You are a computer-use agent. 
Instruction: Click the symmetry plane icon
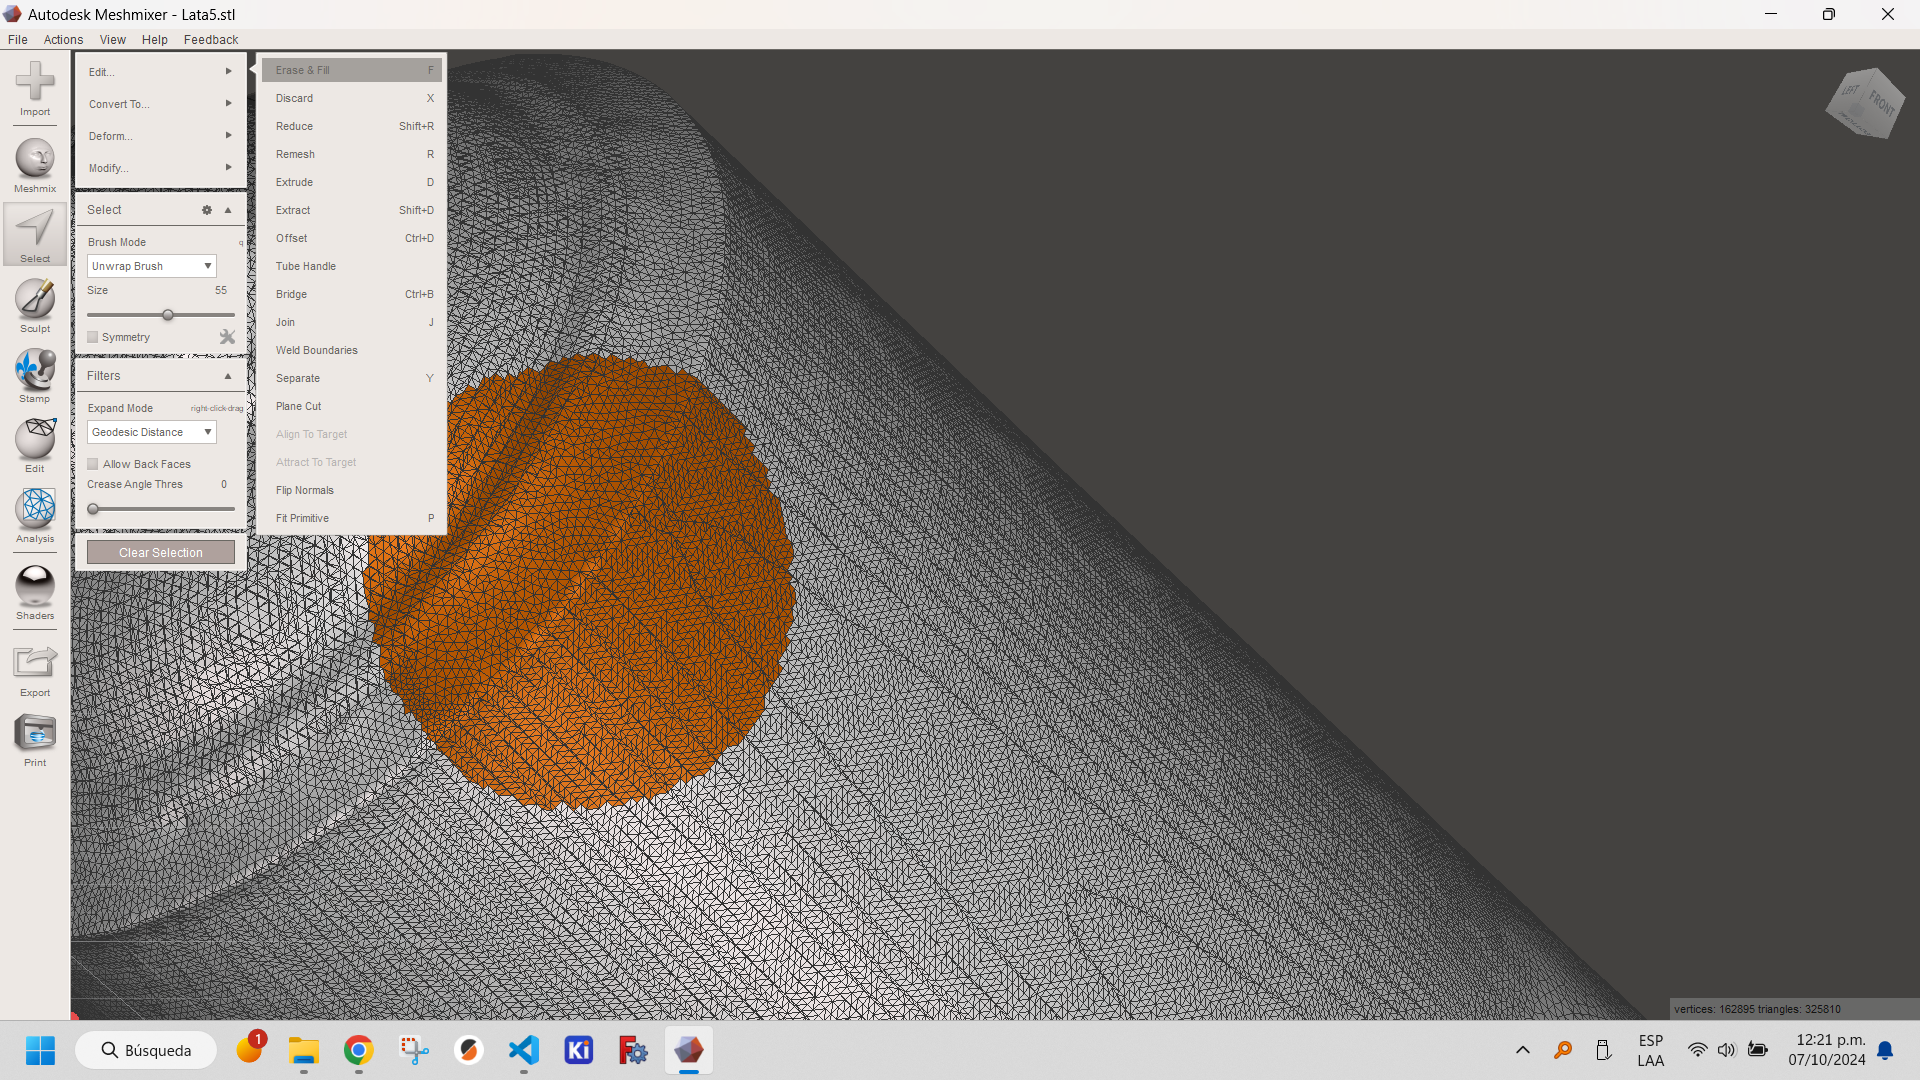pos(227,337)
